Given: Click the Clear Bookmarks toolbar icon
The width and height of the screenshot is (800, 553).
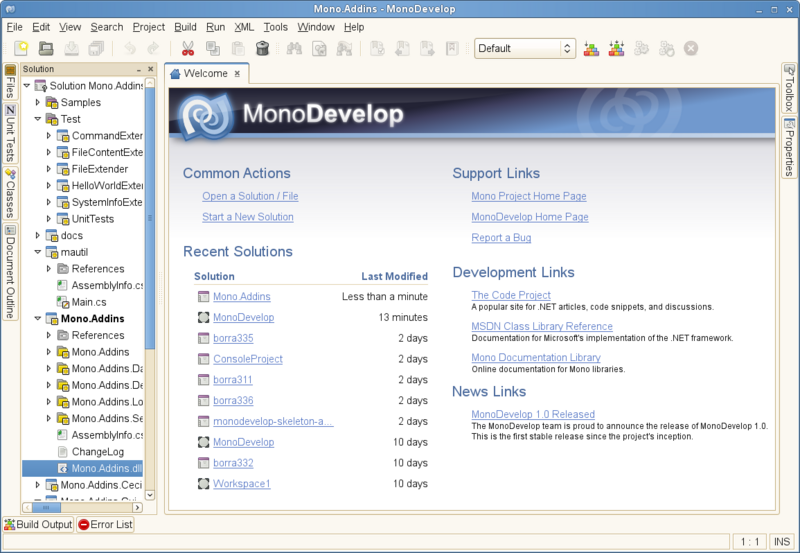Looking at the screenshot, I should [452, 48].
